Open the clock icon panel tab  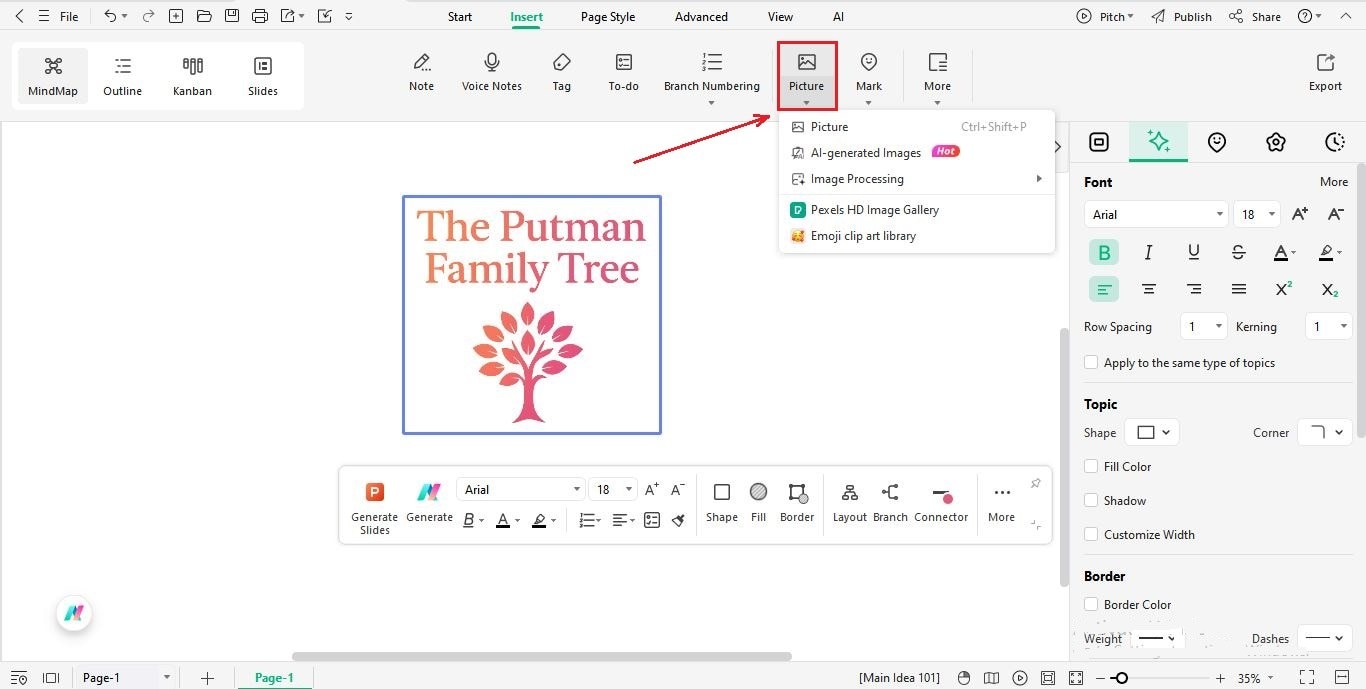[1334, 142]
